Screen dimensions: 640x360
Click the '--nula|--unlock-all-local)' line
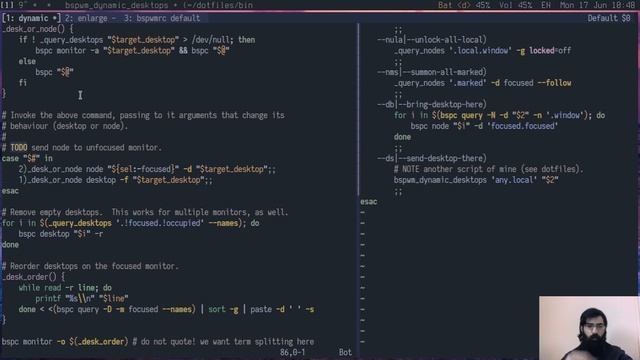[432, 40]
